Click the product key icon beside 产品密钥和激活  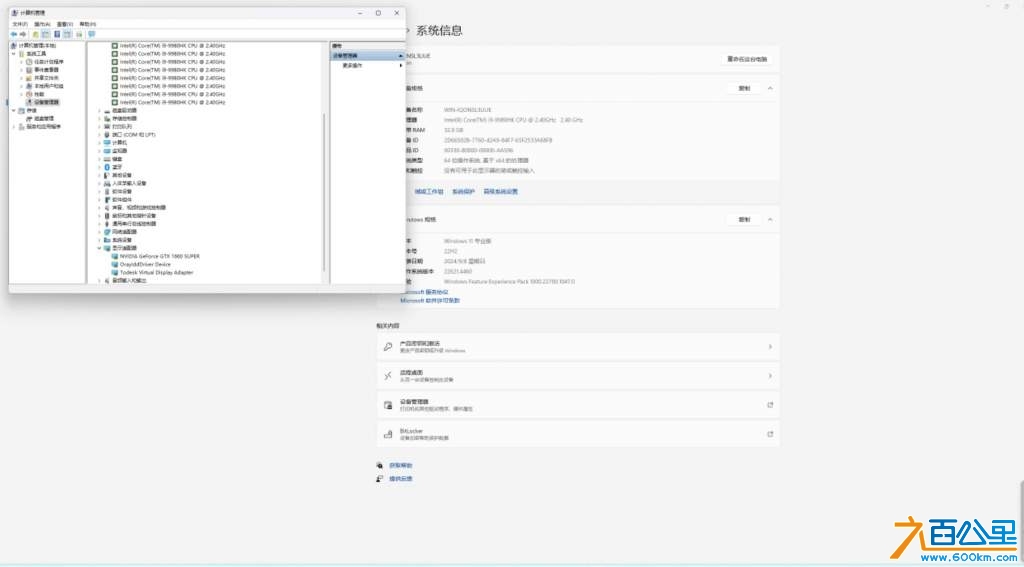tap(388, 347)
